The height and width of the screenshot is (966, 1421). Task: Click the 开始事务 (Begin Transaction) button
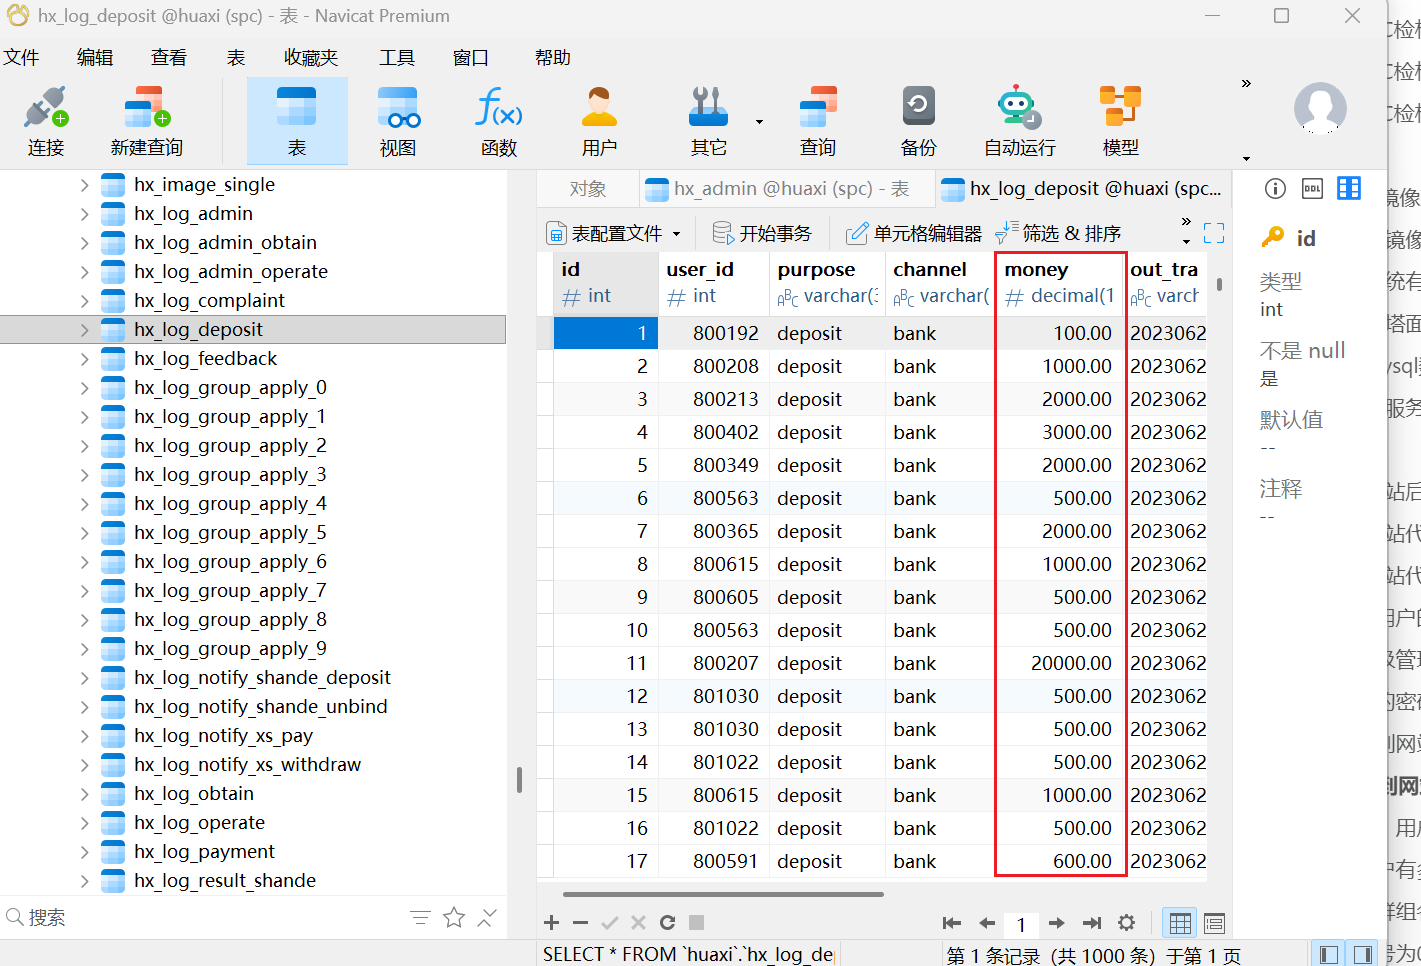(x=762, y=233)
